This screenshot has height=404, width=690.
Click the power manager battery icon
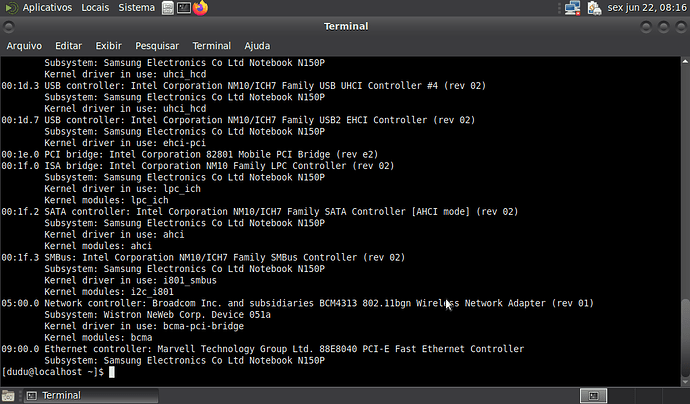tap(594, 8)
